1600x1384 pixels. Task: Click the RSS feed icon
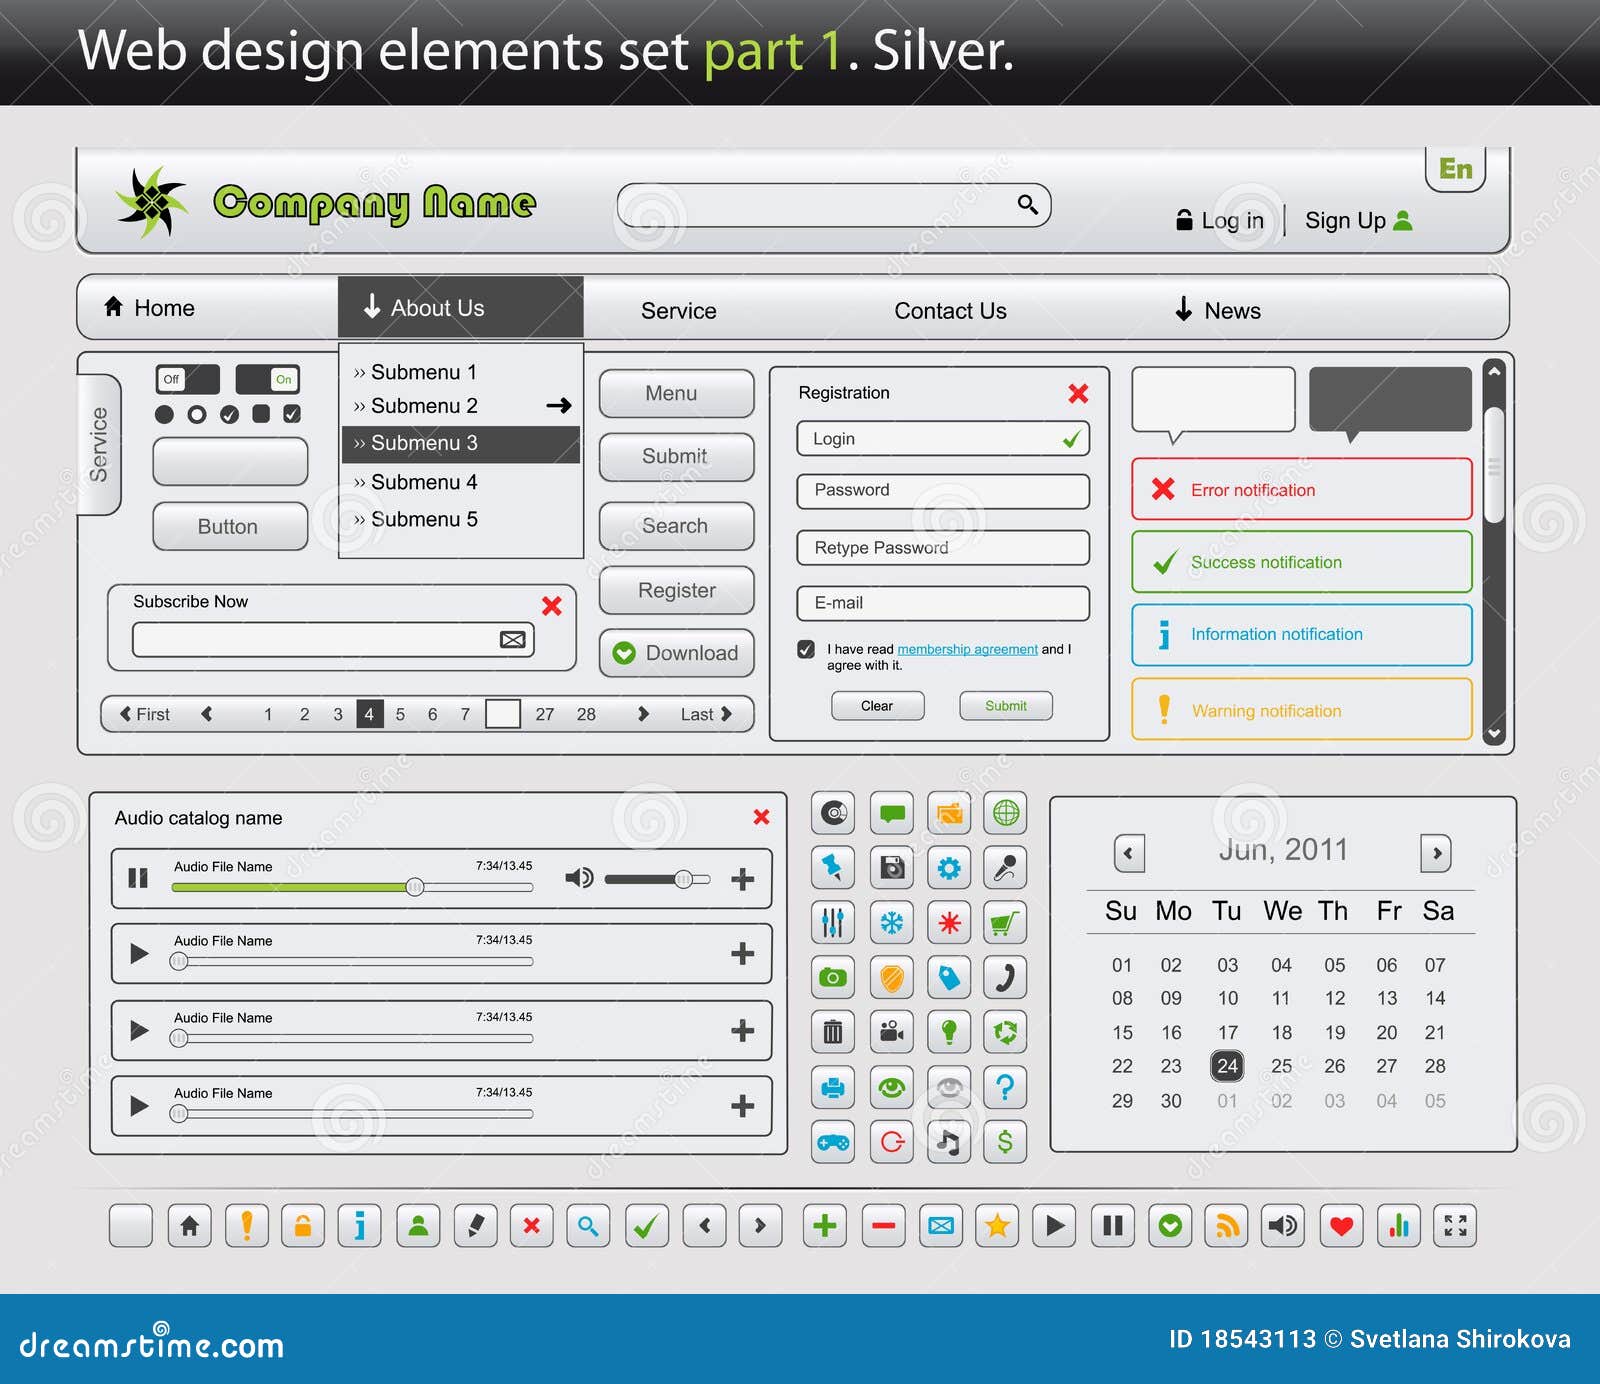[x=1228, y=1225]
